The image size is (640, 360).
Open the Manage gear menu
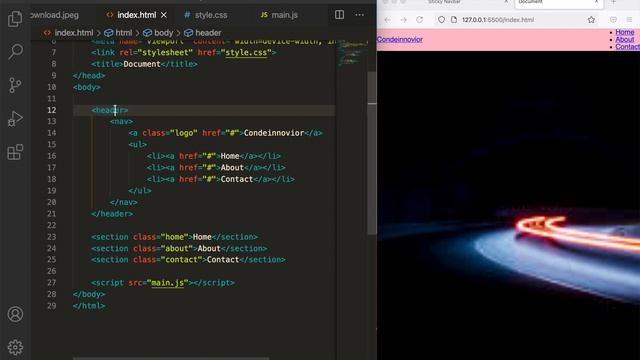click(15, 347)
